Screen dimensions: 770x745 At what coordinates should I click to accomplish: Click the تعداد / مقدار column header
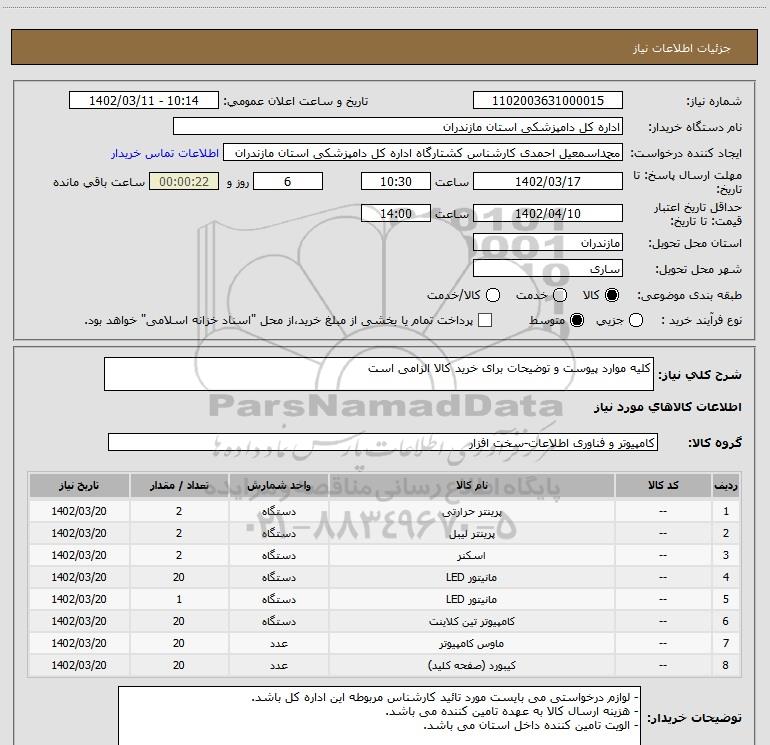tap(179, 485)
